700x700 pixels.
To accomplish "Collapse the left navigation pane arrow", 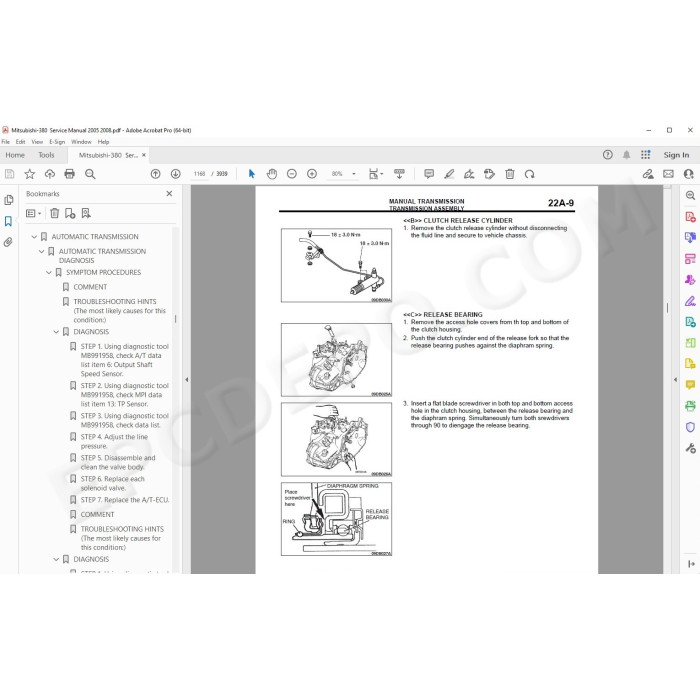I will [187, 380].
